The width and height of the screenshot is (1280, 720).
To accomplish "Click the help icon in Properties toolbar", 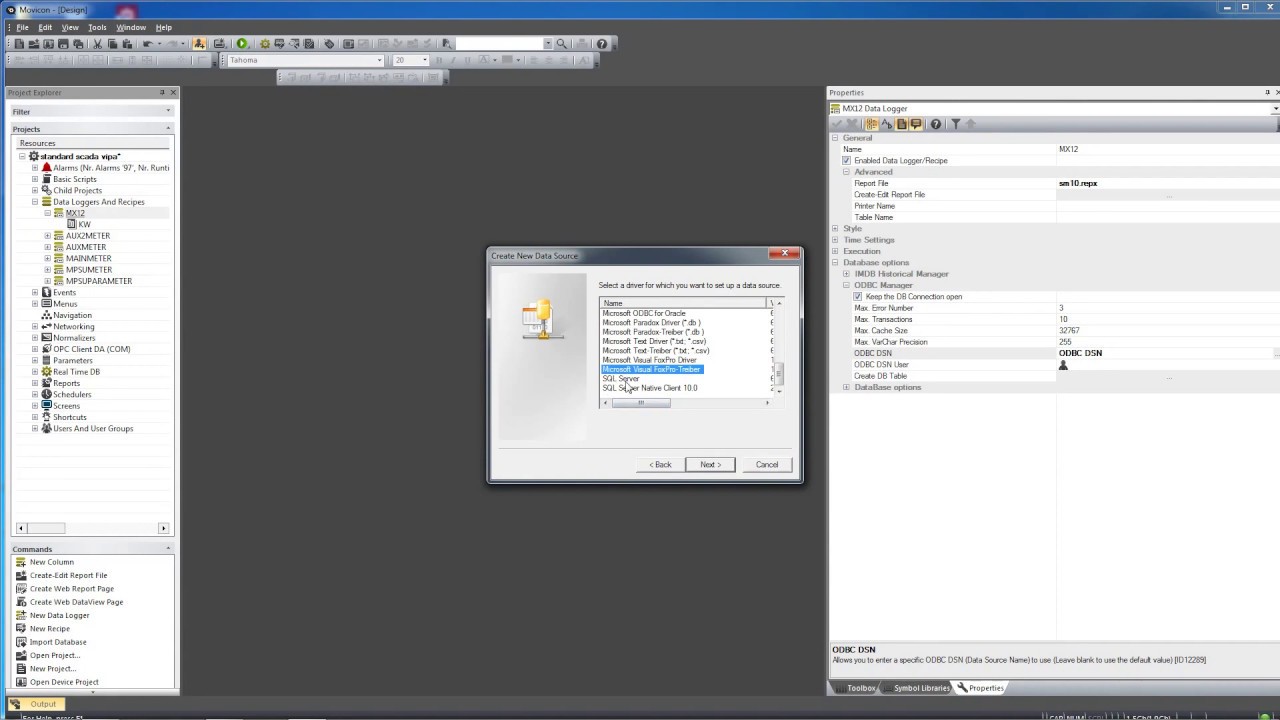I will (x=936, y=124).
